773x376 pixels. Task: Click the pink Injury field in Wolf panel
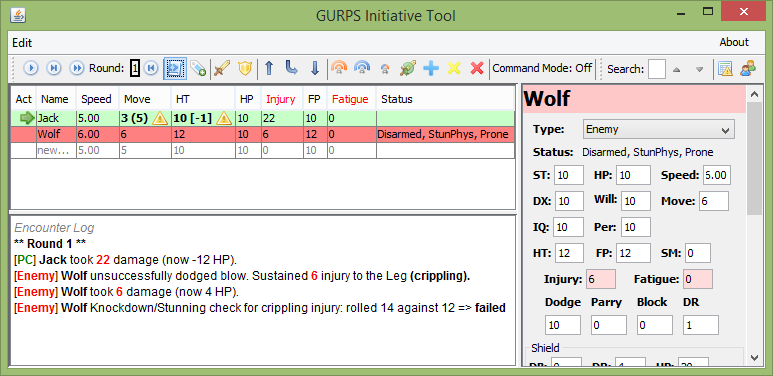[x=601, y=279]
